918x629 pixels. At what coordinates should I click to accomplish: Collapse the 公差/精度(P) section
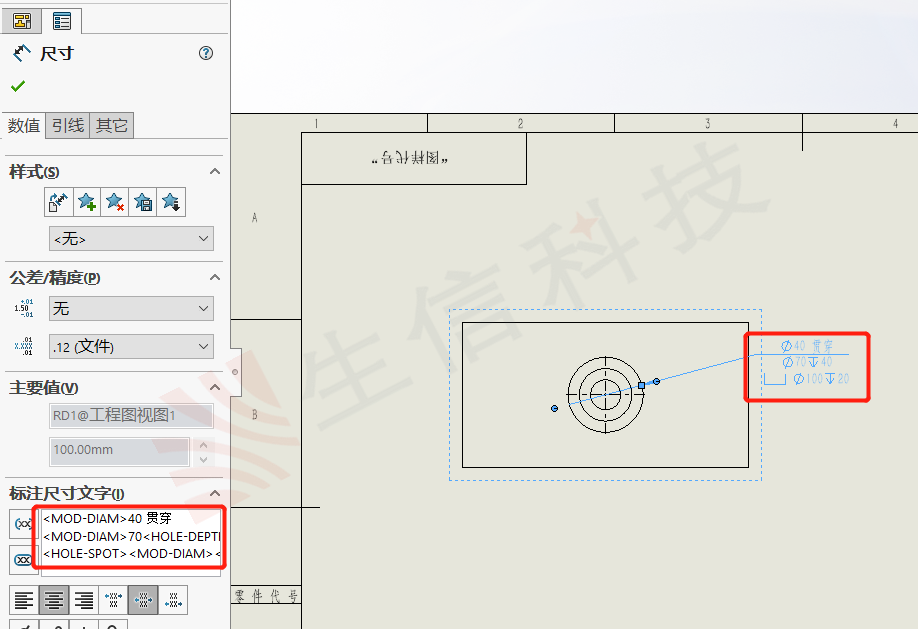point(215,278)
